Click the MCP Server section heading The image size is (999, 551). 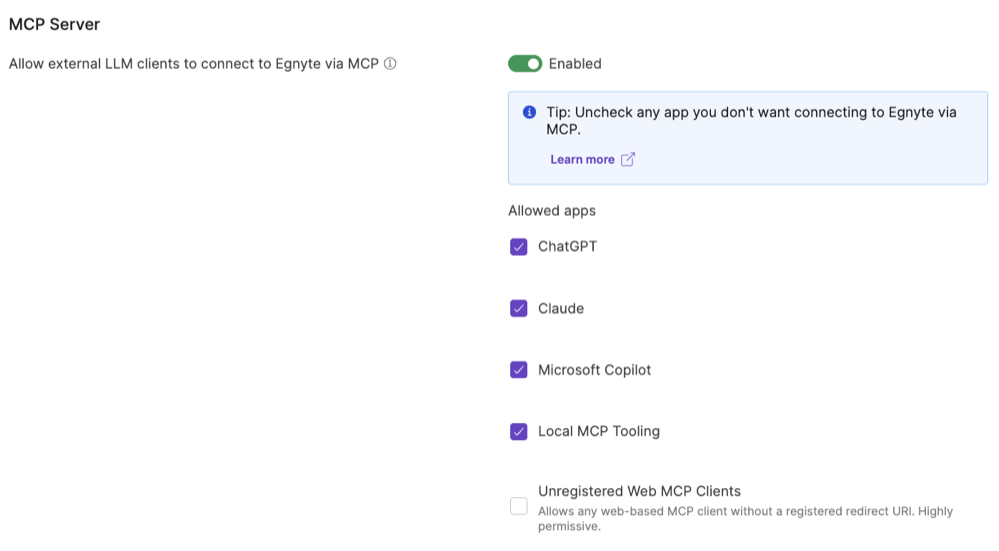[54, 24]
